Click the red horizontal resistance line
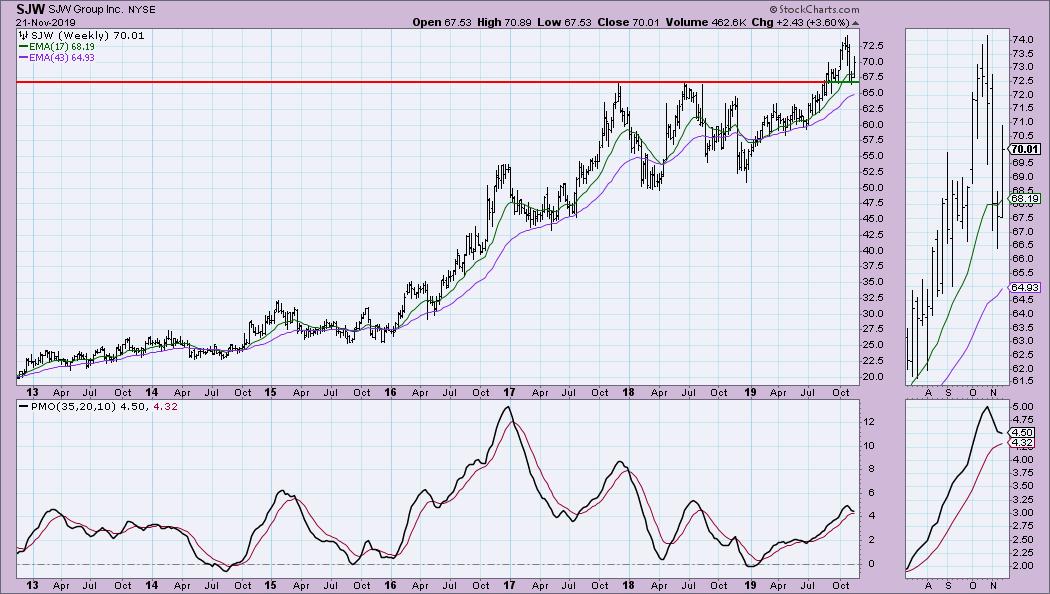Viewport: 1050px width, 594px height. tap(300, 82)
